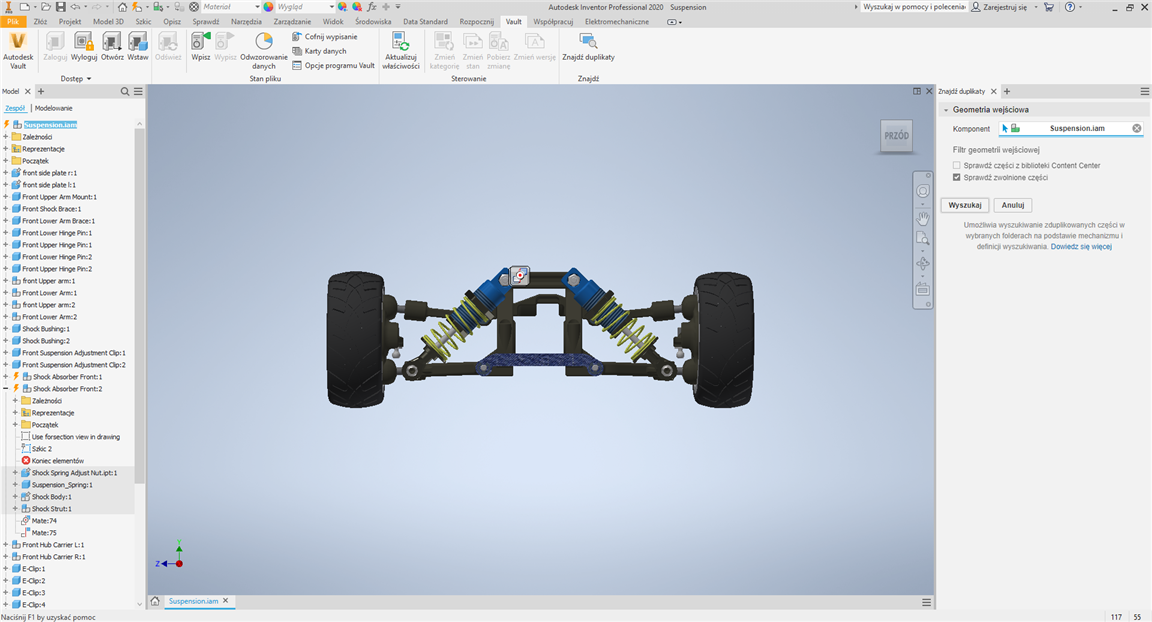1152x622 pixels.
Task: Open the help question mark icon
Action: pos(1070,7)
